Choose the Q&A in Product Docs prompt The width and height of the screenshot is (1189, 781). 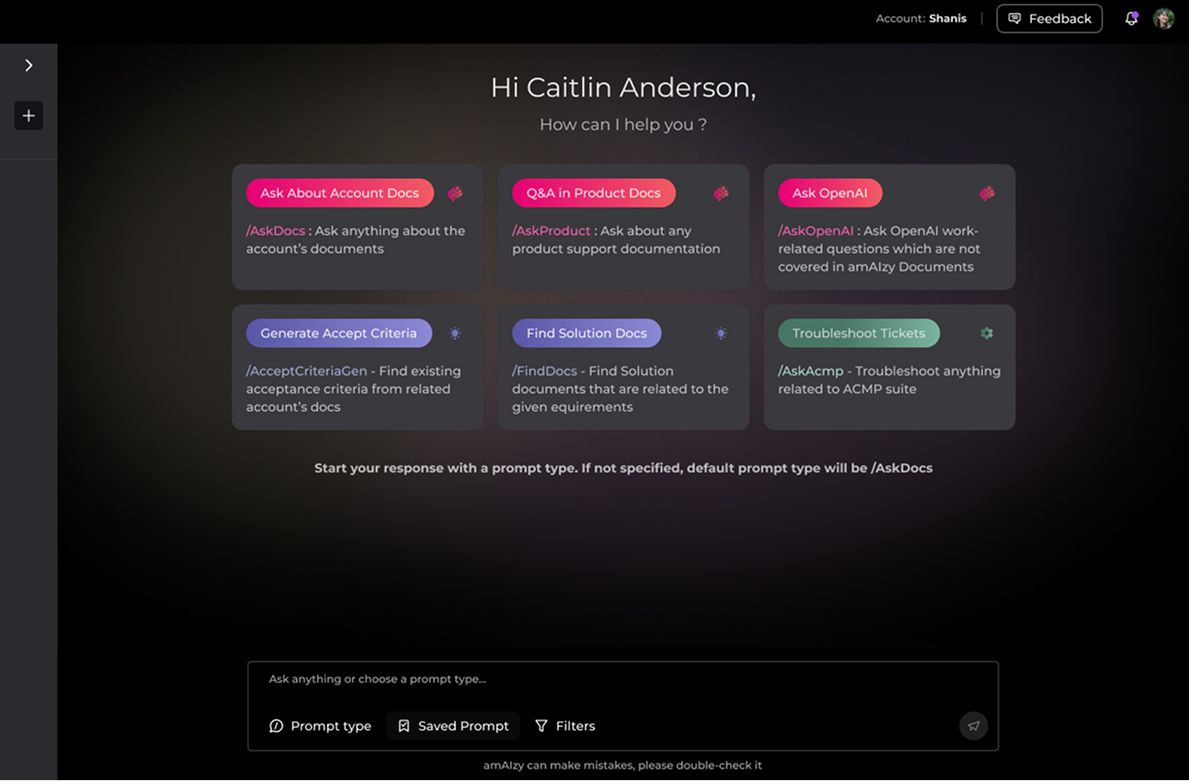point(593,193)
